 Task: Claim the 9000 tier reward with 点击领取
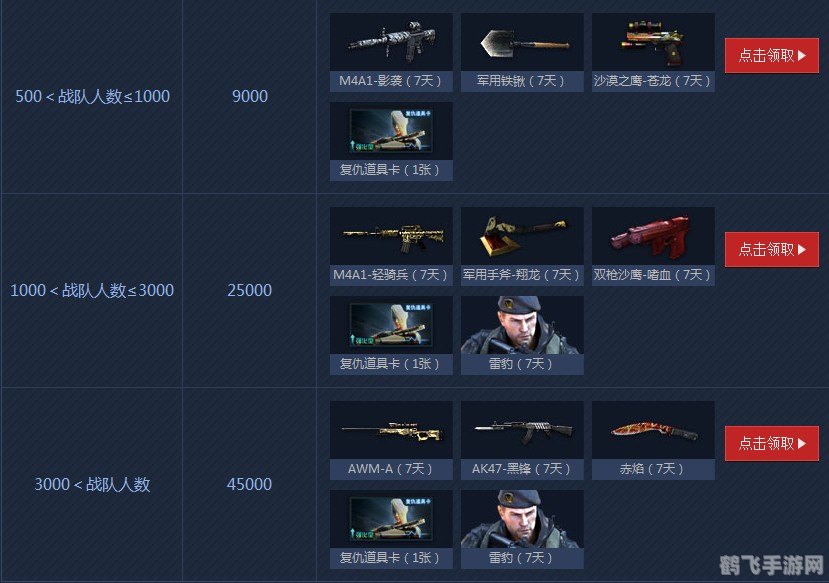[771, 55]
